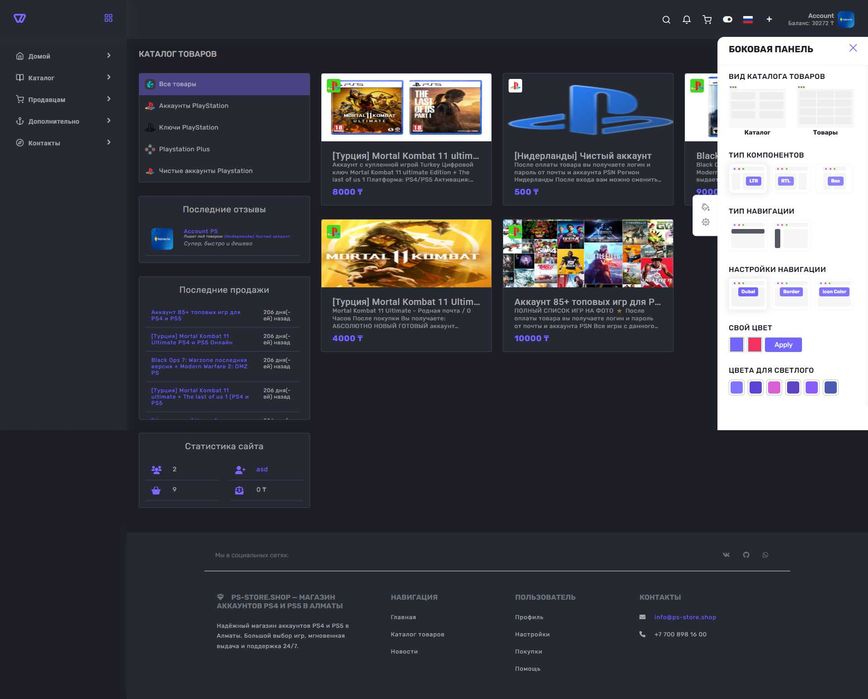Screen dimensions: 868x699
Task: Click the Apply color button
Action: (783, 344)
